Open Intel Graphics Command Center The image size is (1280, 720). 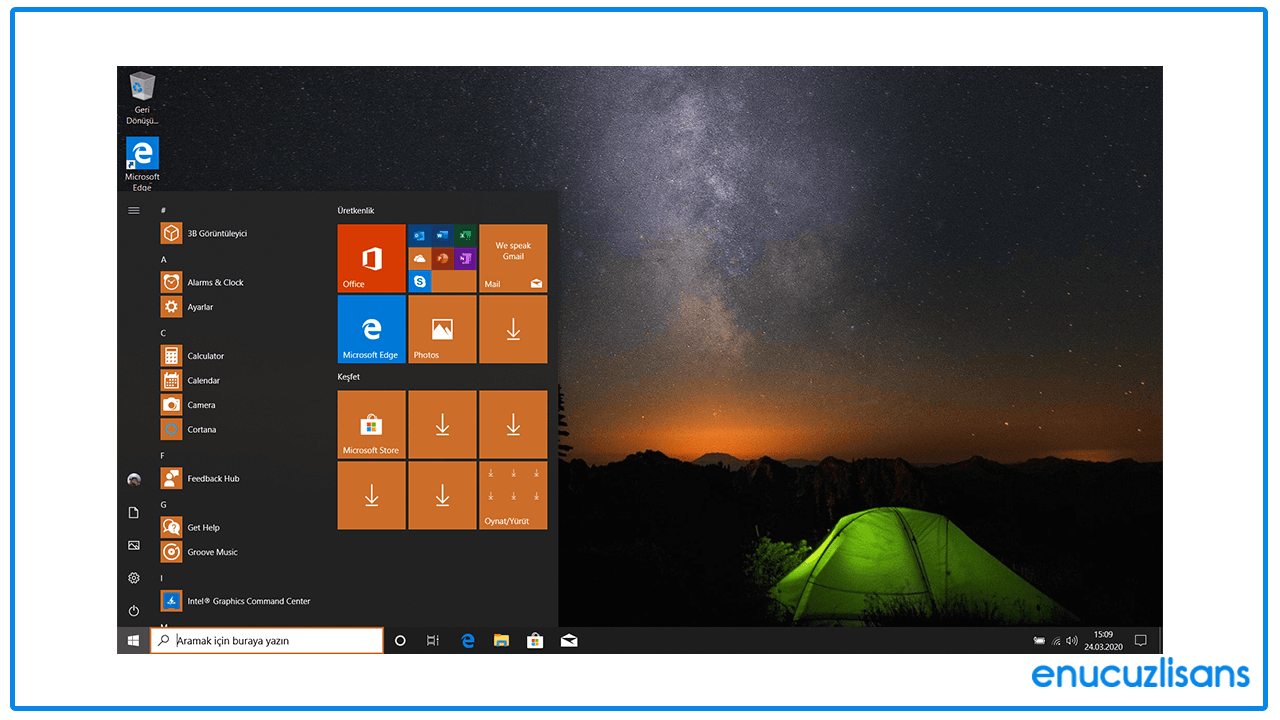pyautogui.click(x=247, y=600)
